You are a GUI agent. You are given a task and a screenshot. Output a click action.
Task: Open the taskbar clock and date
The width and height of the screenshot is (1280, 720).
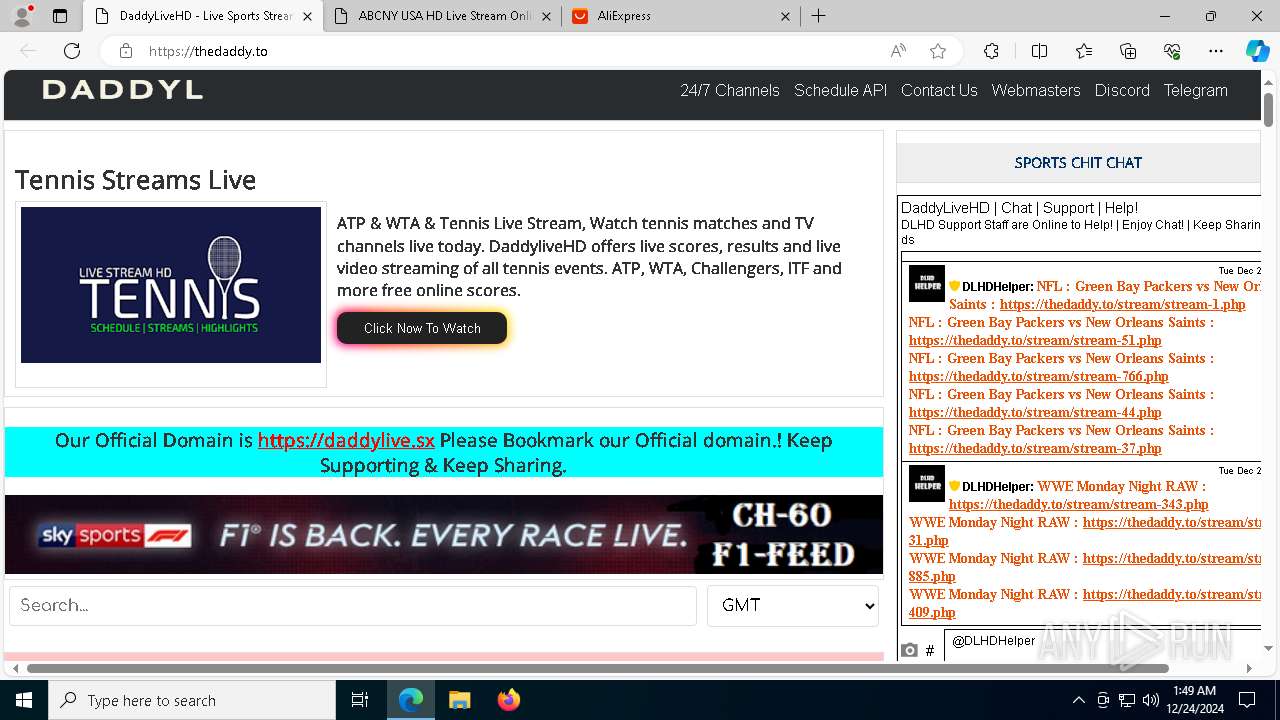point(1194,700)
